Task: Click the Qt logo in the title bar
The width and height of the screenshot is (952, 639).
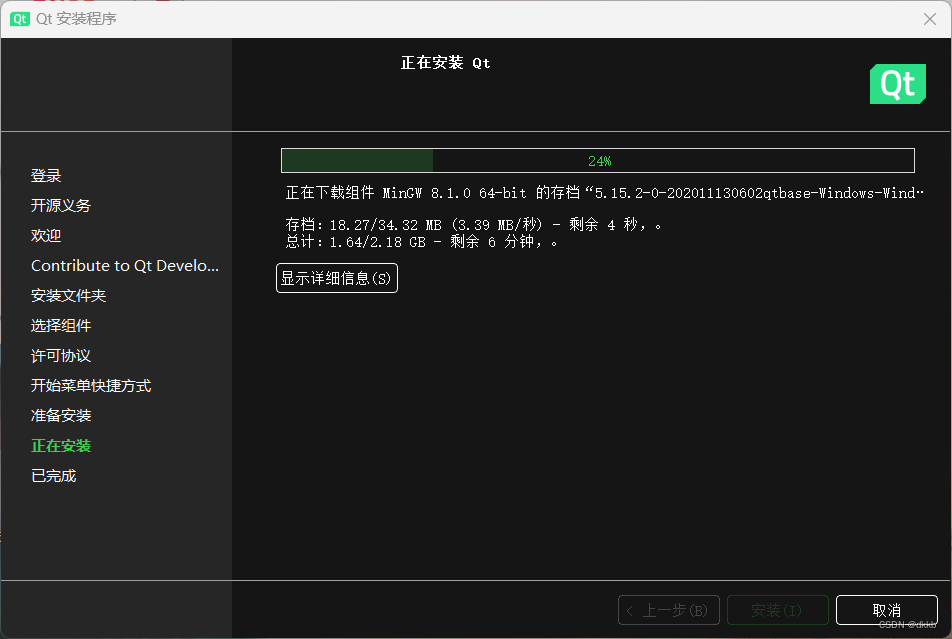Action: tap(19, 19)
